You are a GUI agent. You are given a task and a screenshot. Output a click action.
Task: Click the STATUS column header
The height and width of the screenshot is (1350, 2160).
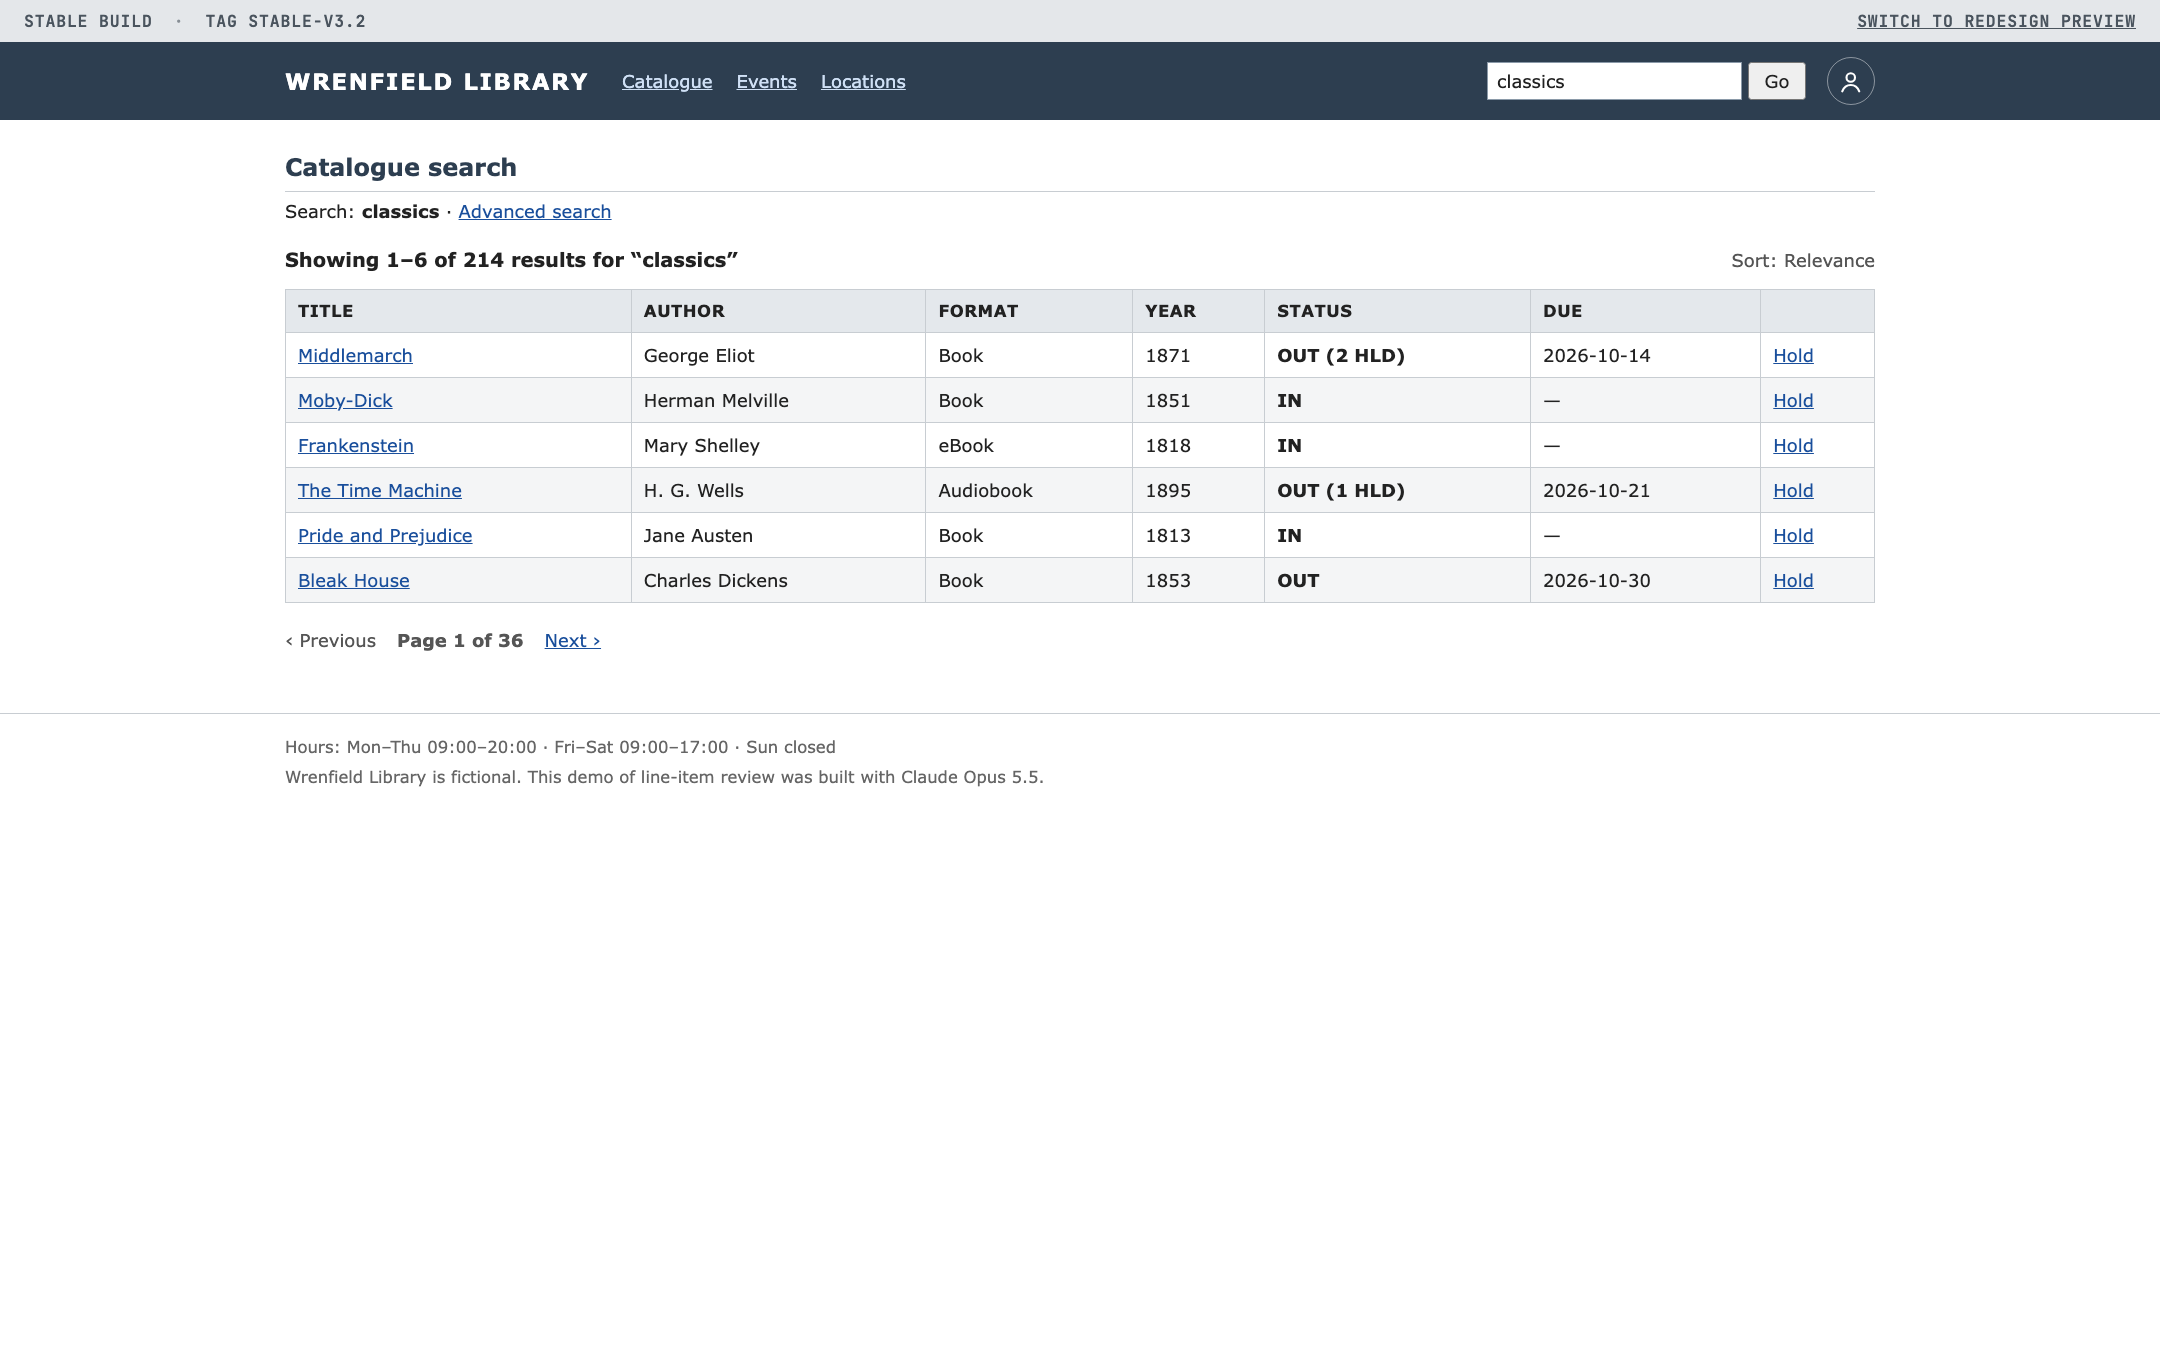[x=1397, y=311]
